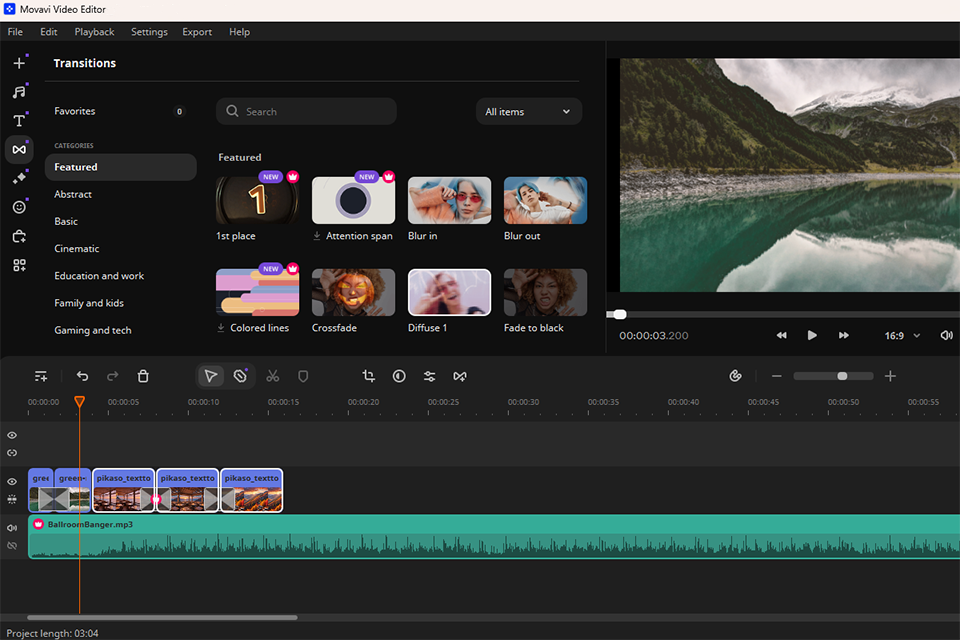
Task: Open the Transition wizard icon
Action: [460, 376]
